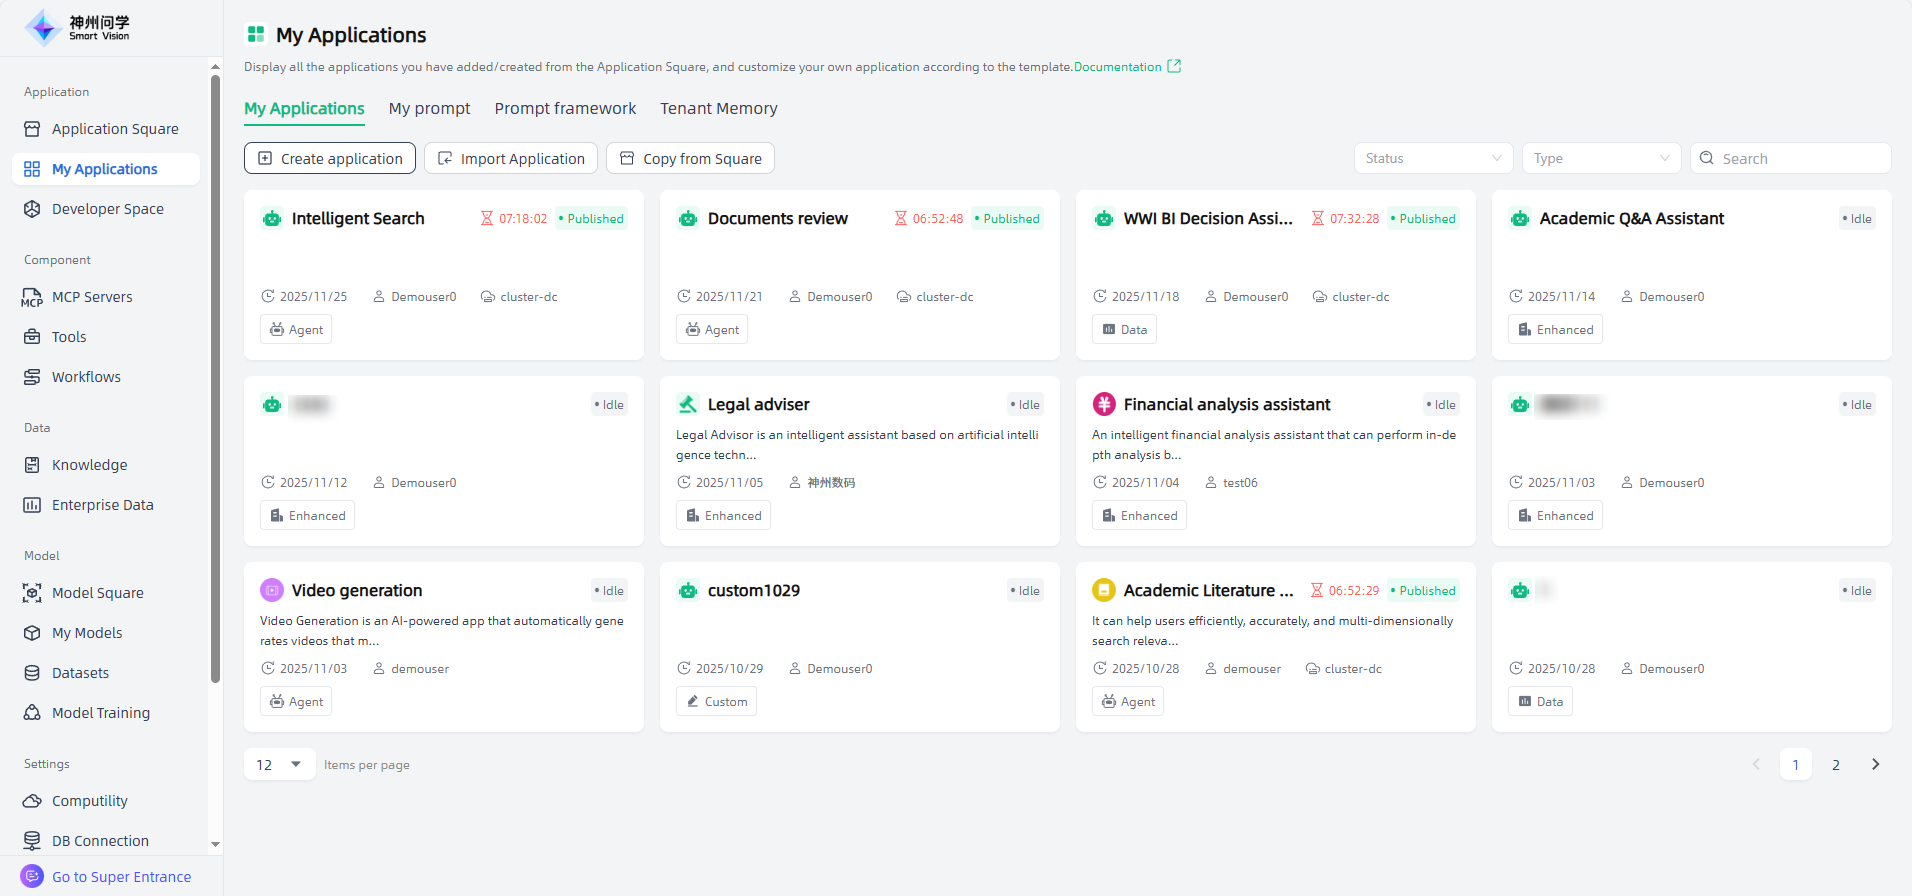
Task: Open external Documentation link icon
Action: pyautogui.click(x=1174, y=67)
